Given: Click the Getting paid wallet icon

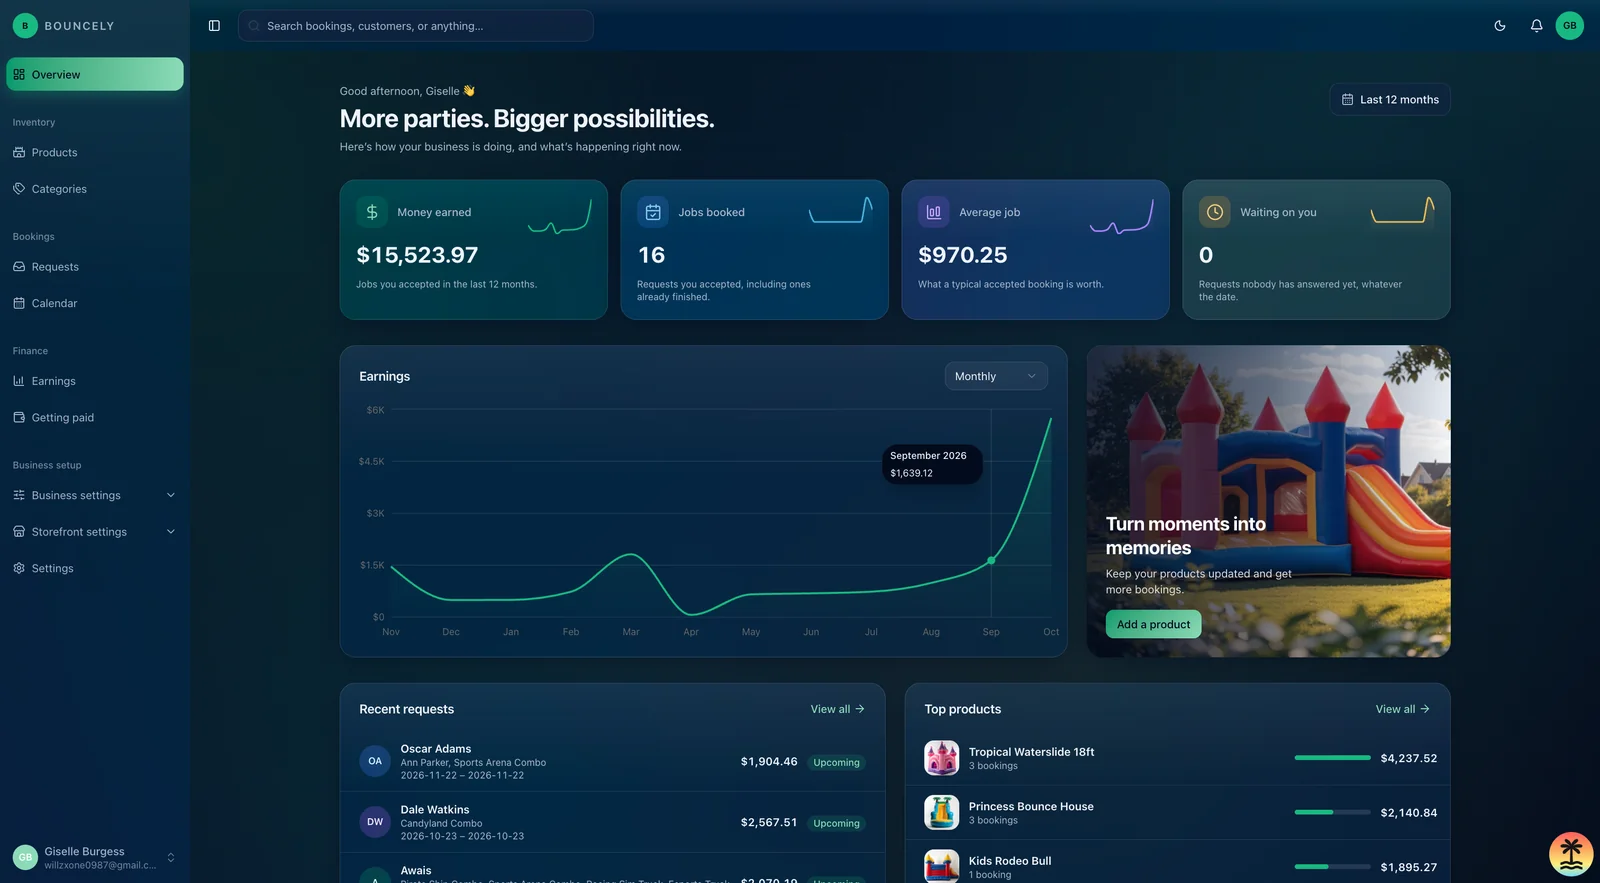Looking at the screenshot, I should tap(19, 417).
